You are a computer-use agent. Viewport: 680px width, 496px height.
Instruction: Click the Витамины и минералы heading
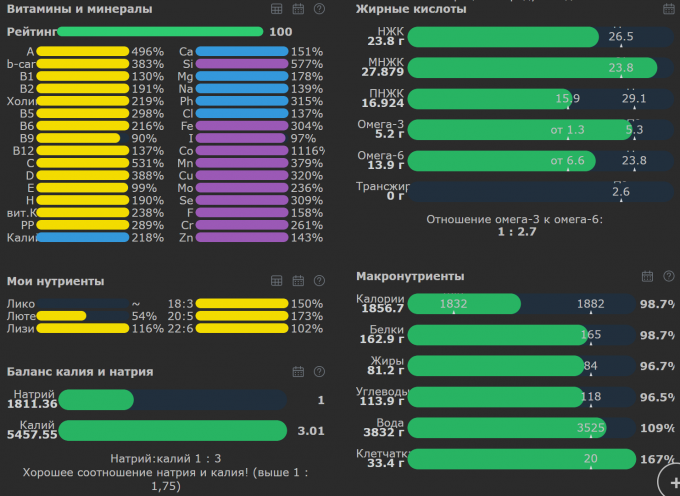click(x=80, y=9)
